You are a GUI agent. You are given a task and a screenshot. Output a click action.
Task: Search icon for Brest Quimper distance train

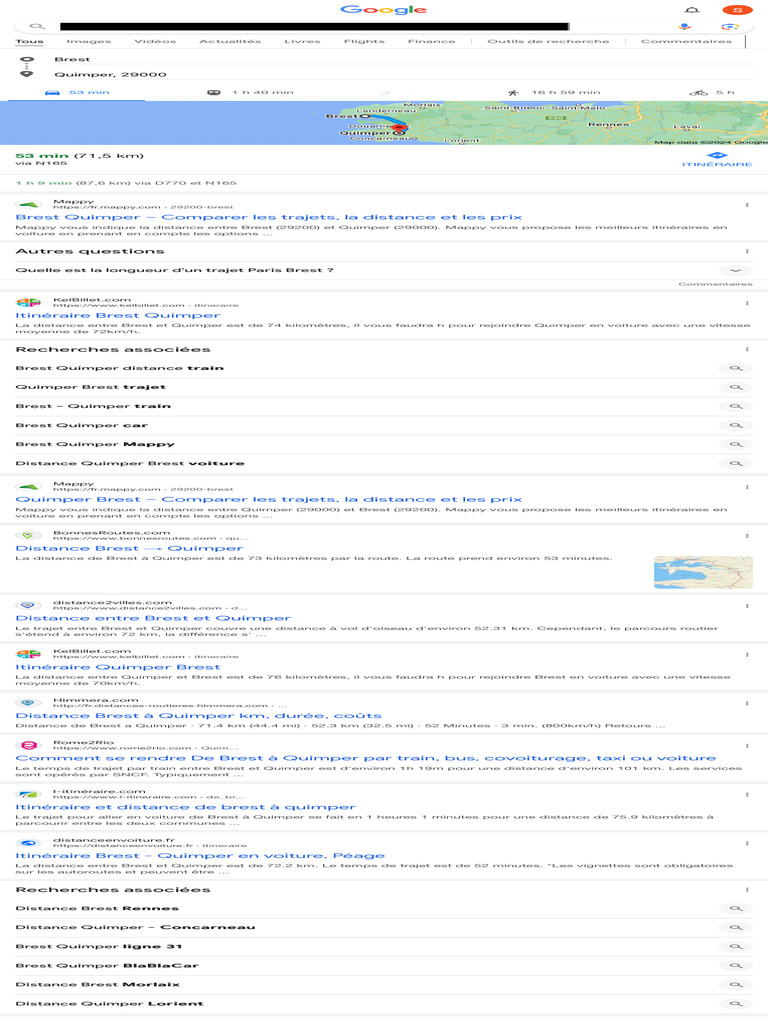click(x=736, y=368)
